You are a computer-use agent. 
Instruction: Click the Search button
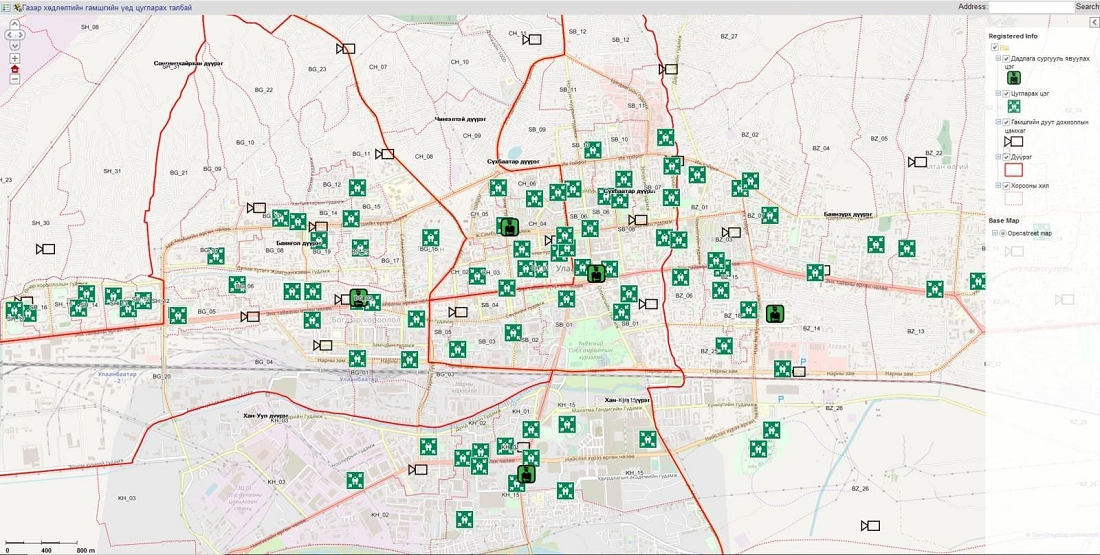(x=1087, y=7)
